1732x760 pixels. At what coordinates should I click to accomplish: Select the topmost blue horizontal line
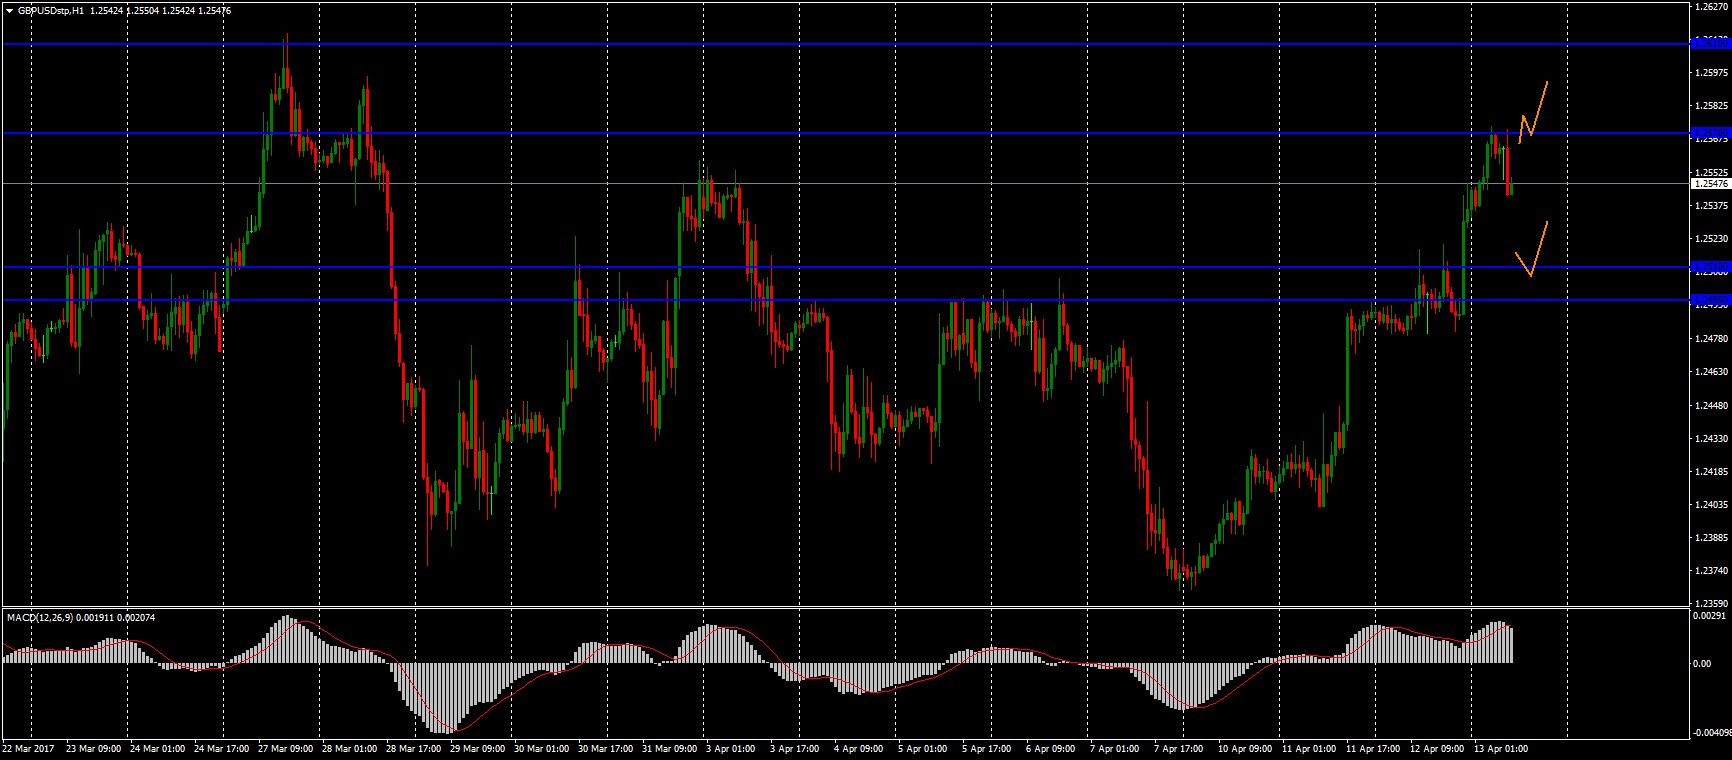800,44
